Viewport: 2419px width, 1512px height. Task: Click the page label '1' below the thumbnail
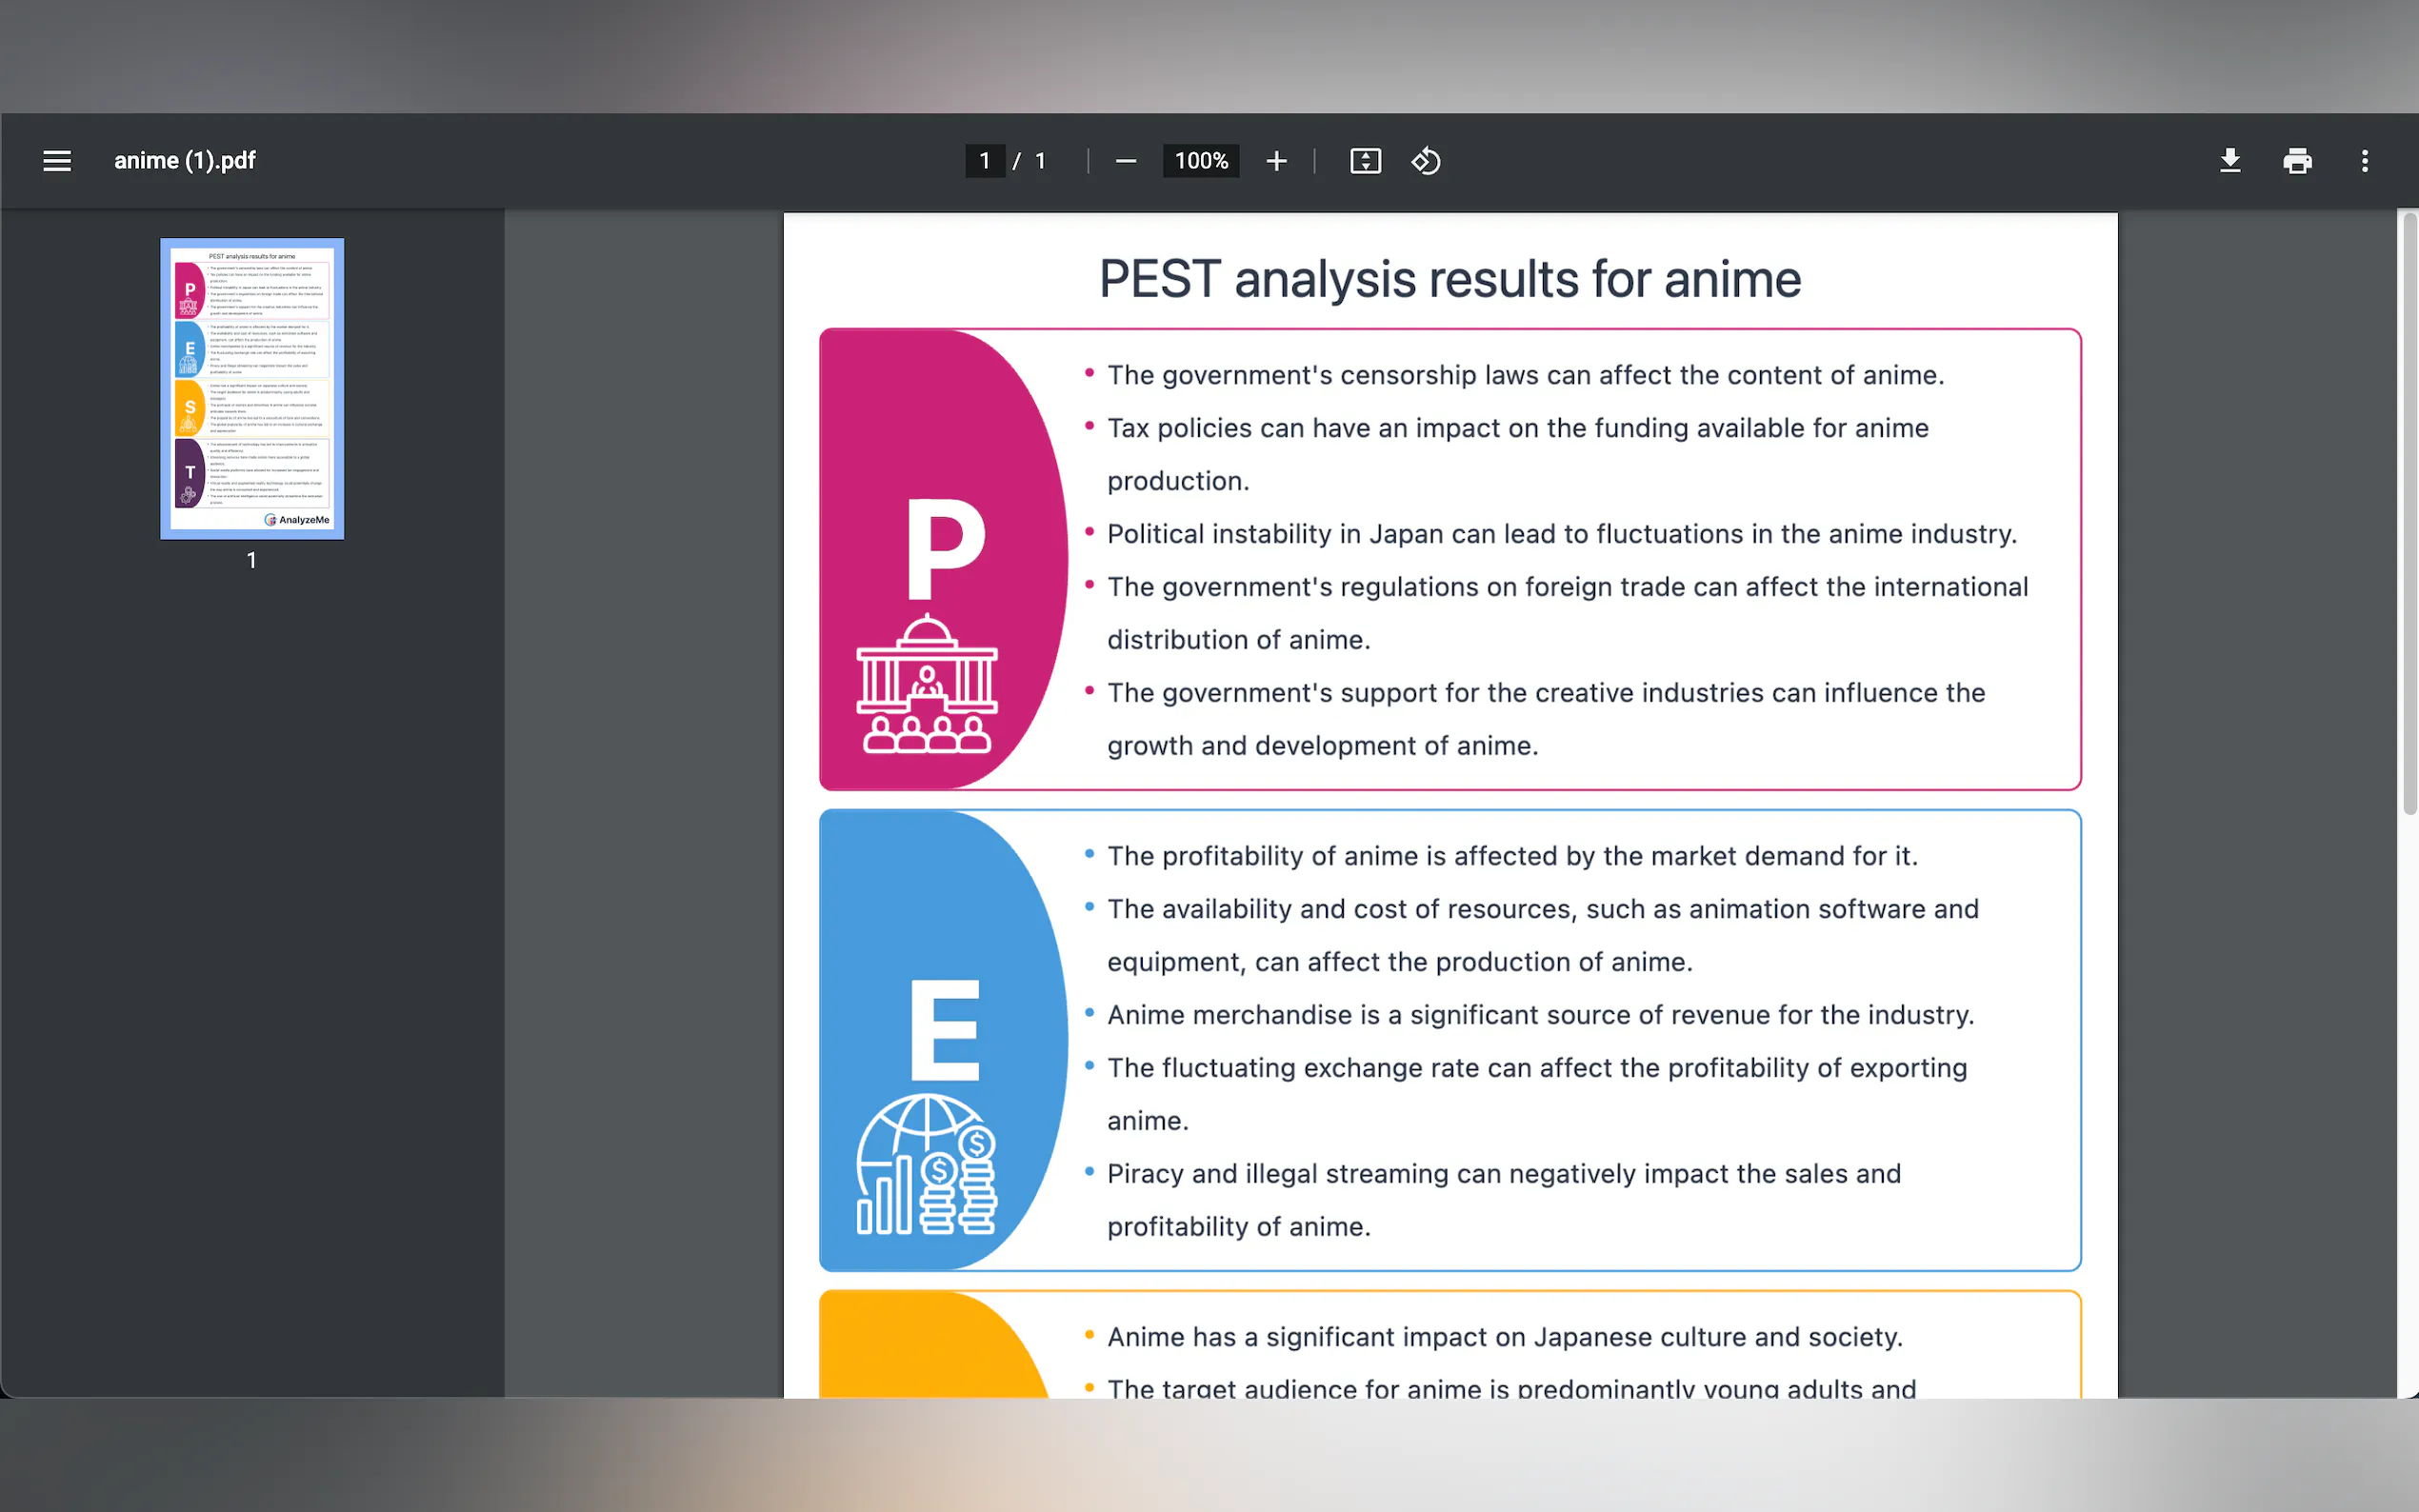point(252,561)
